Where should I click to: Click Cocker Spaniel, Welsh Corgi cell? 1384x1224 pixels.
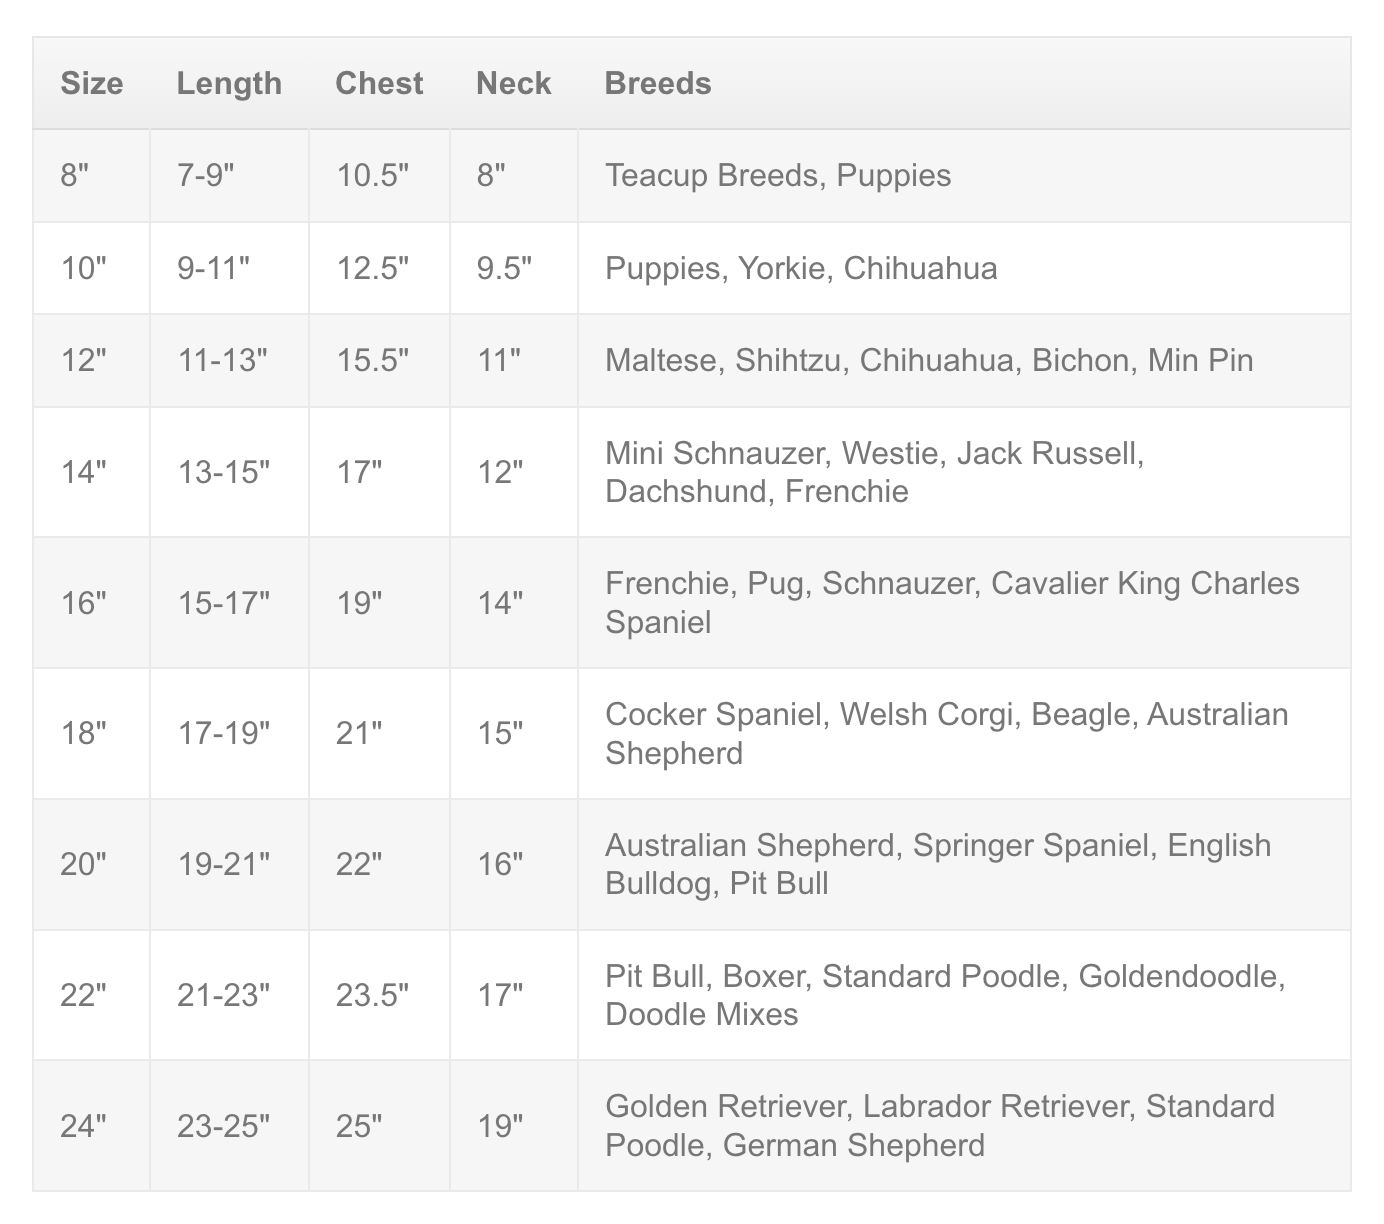(964, 733)
